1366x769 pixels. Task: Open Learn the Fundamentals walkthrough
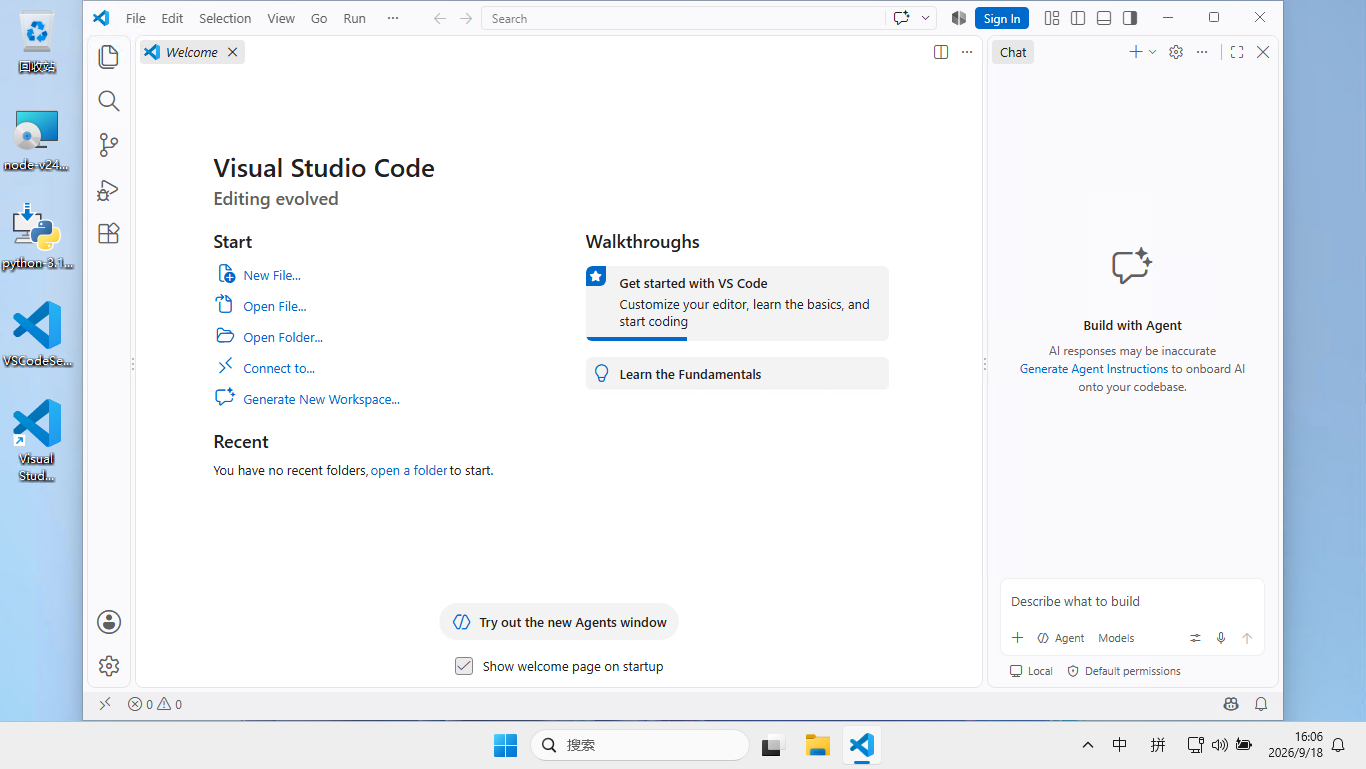(x=737, y=374)
